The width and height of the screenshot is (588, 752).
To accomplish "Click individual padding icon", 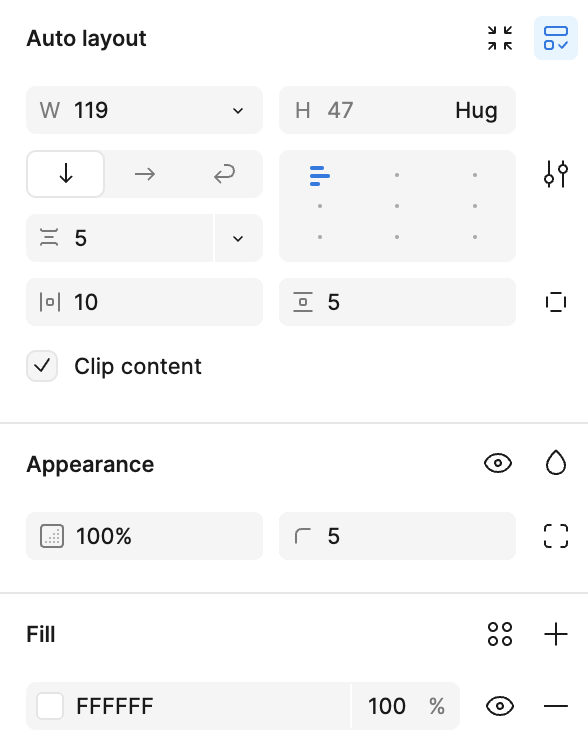I will (x=556, y=302).
